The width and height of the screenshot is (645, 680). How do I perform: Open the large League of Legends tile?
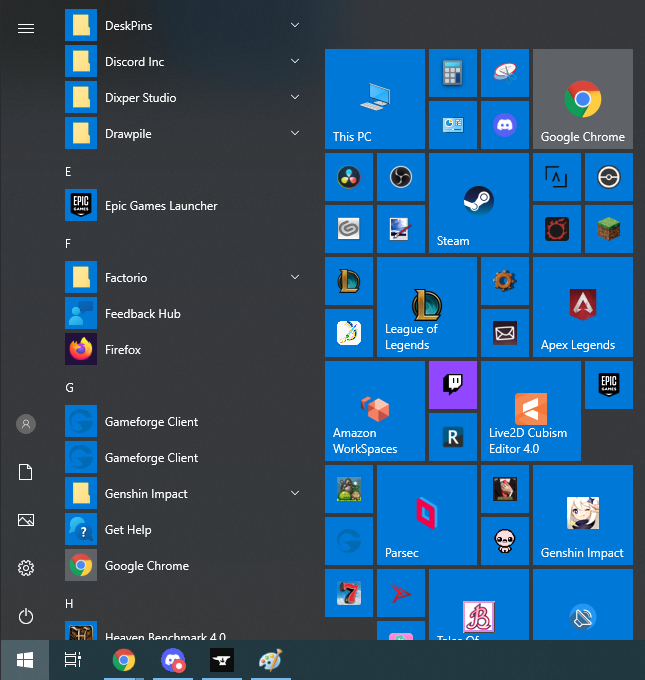point(427,307)
